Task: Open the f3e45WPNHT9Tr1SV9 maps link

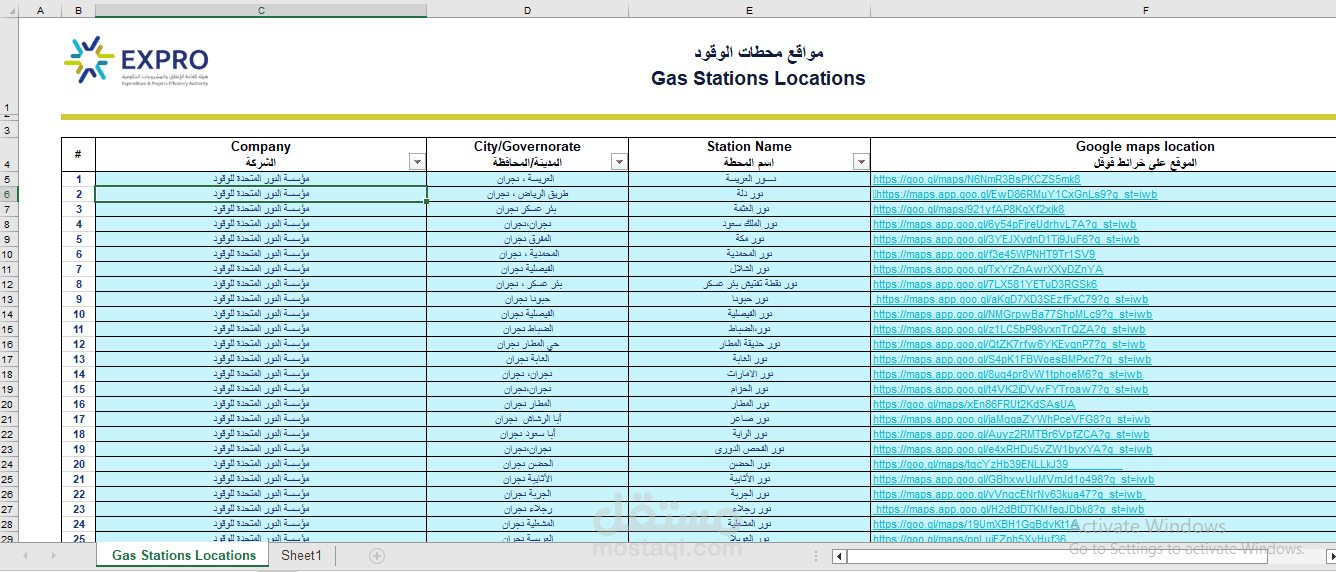Action: (x=984, y=254)
